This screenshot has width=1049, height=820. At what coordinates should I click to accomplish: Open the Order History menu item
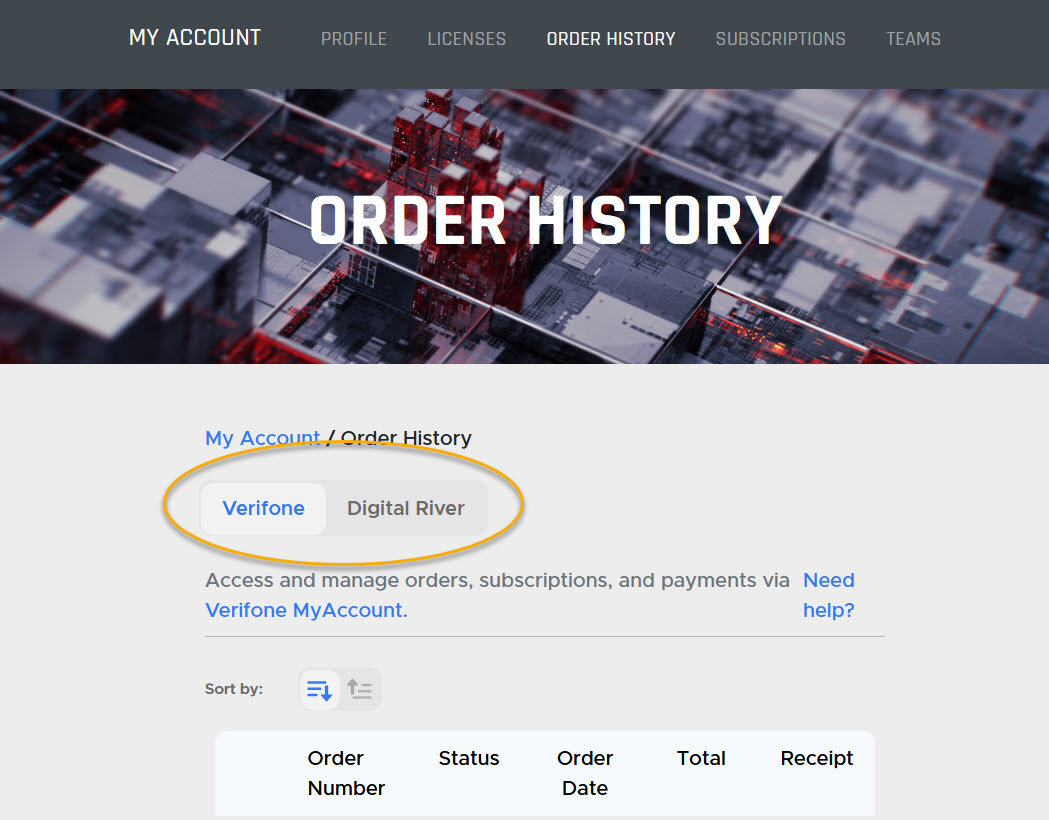[611, 39]
